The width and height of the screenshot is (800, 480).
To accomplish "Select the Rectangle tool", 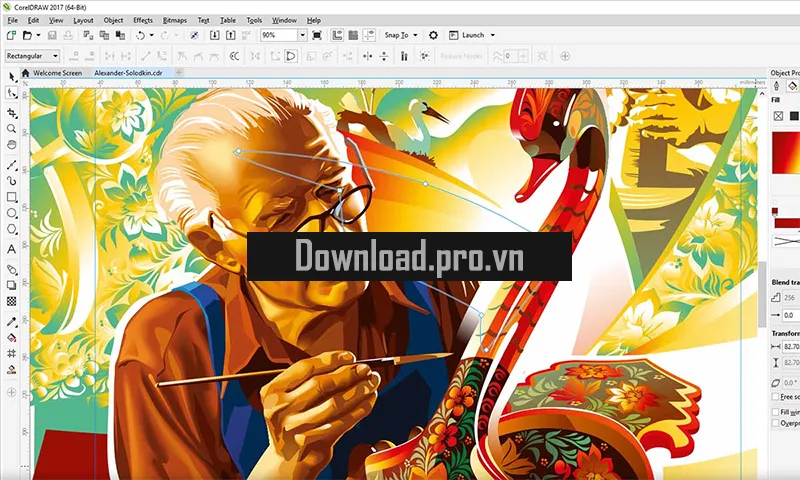I will [x=12, y=197].
